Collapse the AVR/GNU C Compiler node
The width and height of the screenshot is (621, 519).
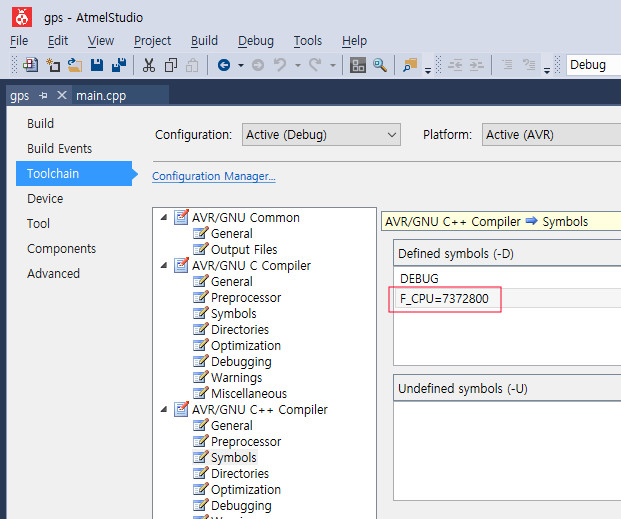(164, 265)
